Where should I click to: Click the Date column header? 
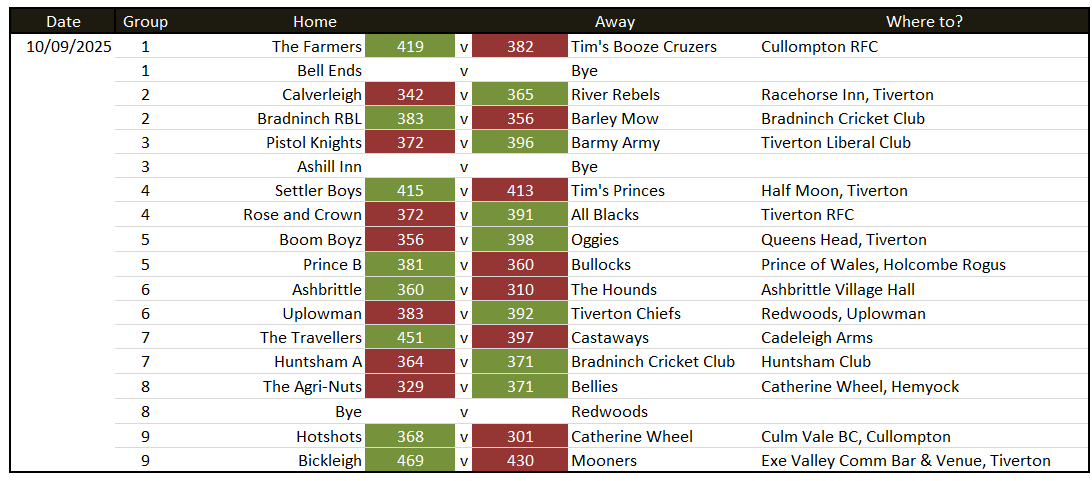63,21
